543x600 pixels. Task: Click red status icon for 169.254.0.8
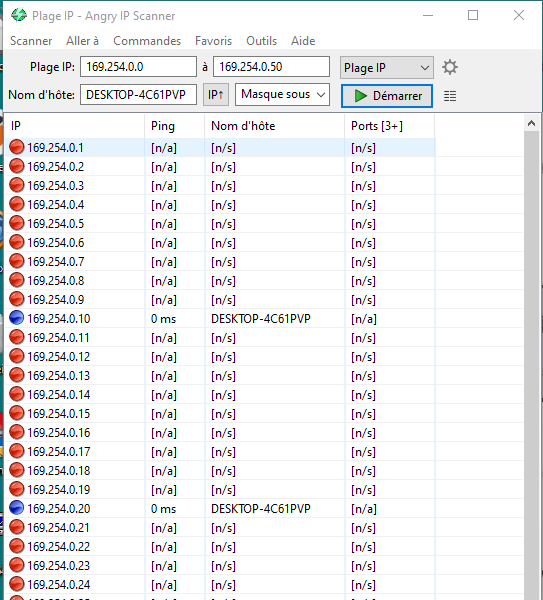coord(16,280)
